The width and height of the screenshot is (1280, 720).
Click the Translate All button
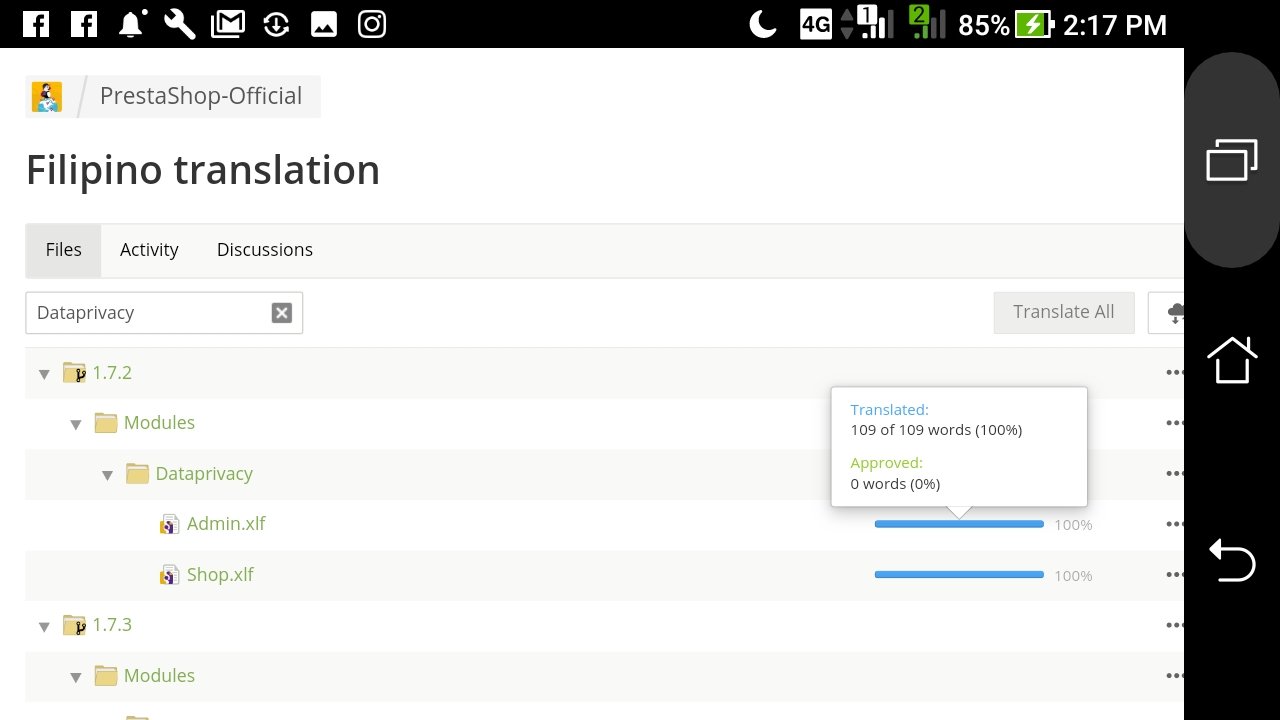tap(1064, 312)
